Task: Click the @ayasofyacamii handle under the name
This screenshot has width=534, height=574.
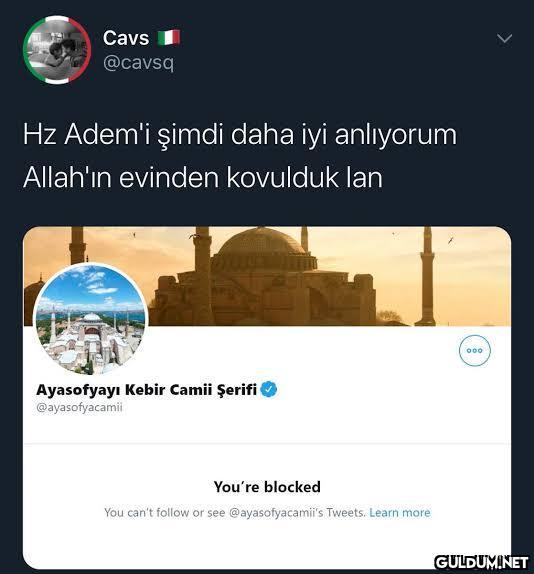Action: [x=79, y=407]
